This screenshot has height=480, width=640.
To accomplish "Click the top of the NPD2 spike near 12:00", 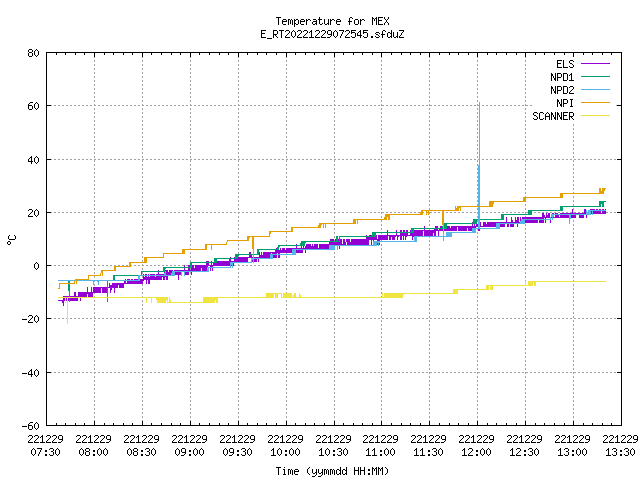I will tap(479, 104).
